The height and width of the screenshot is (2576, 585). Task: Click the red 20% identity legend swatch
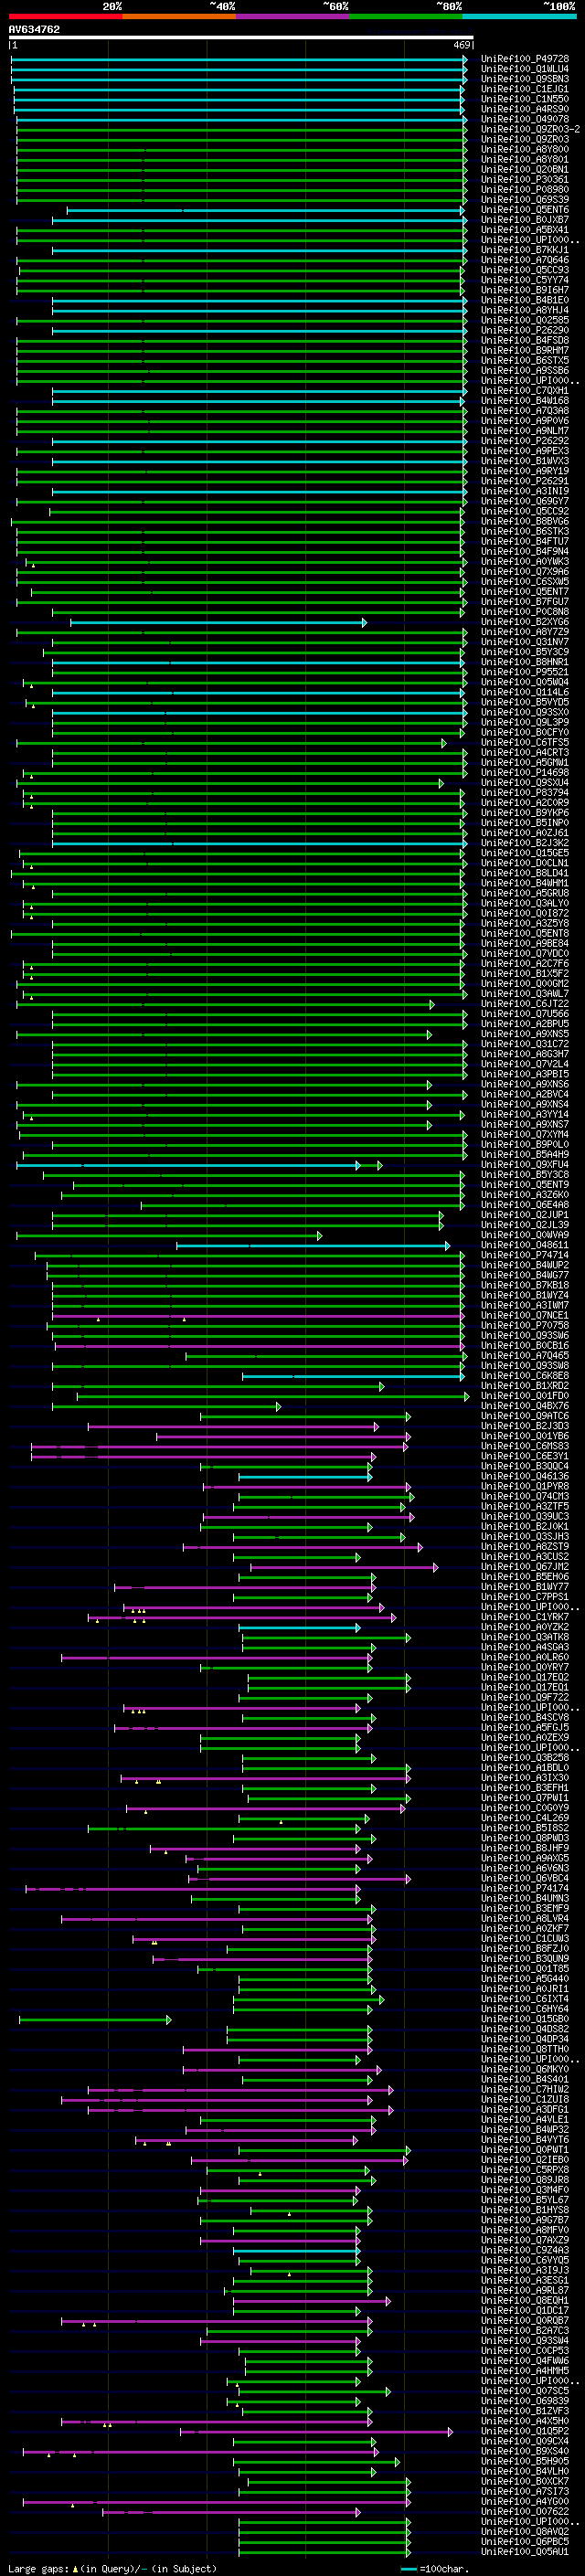[65, 16]
